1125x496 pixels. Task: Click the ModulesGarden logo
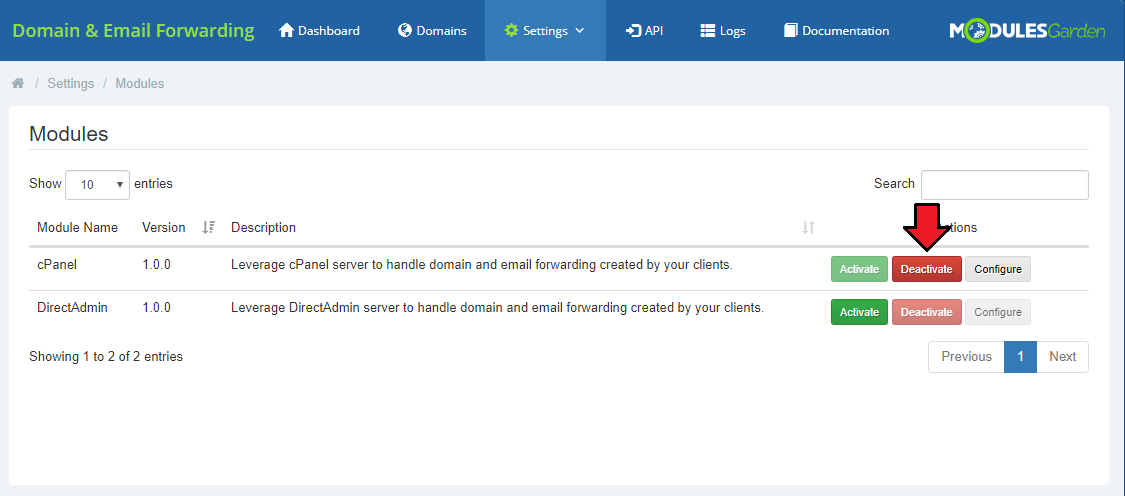click(x=1027, y=31)
